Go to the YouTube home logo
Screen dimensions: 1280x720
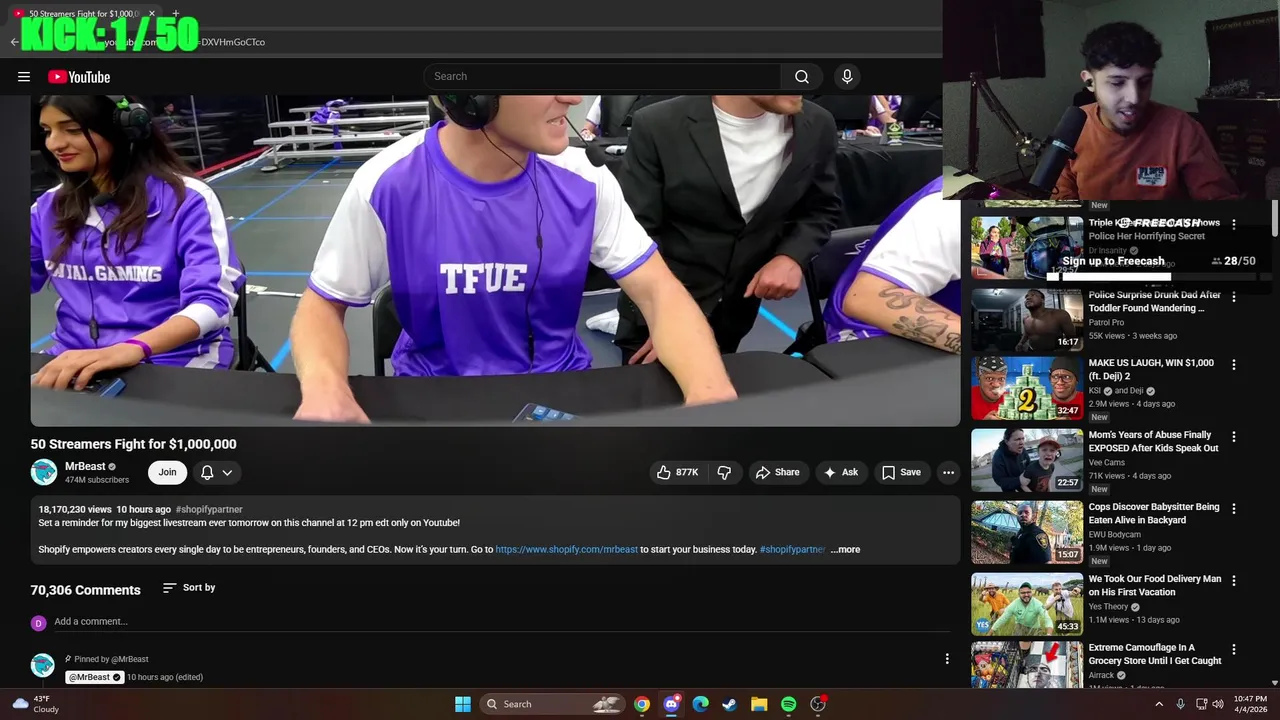click(79, 77)
